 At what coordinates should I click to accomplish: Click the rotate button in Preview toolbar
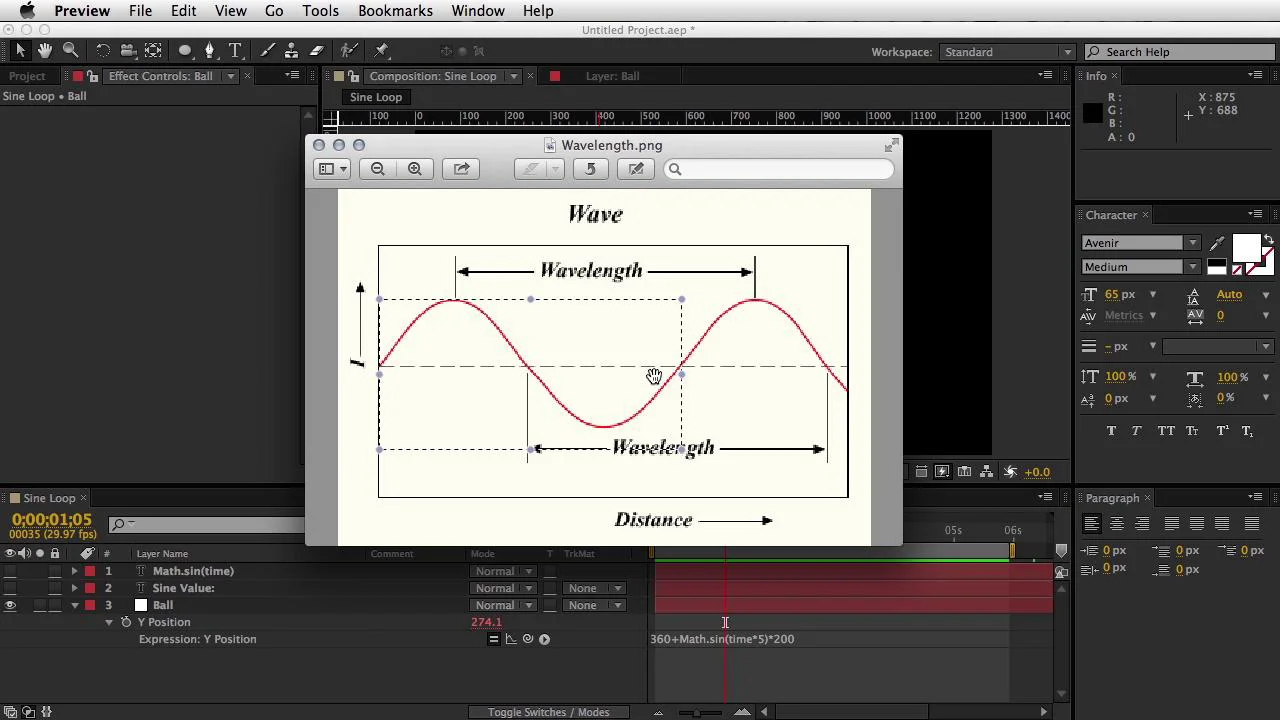tap(590, 169)
